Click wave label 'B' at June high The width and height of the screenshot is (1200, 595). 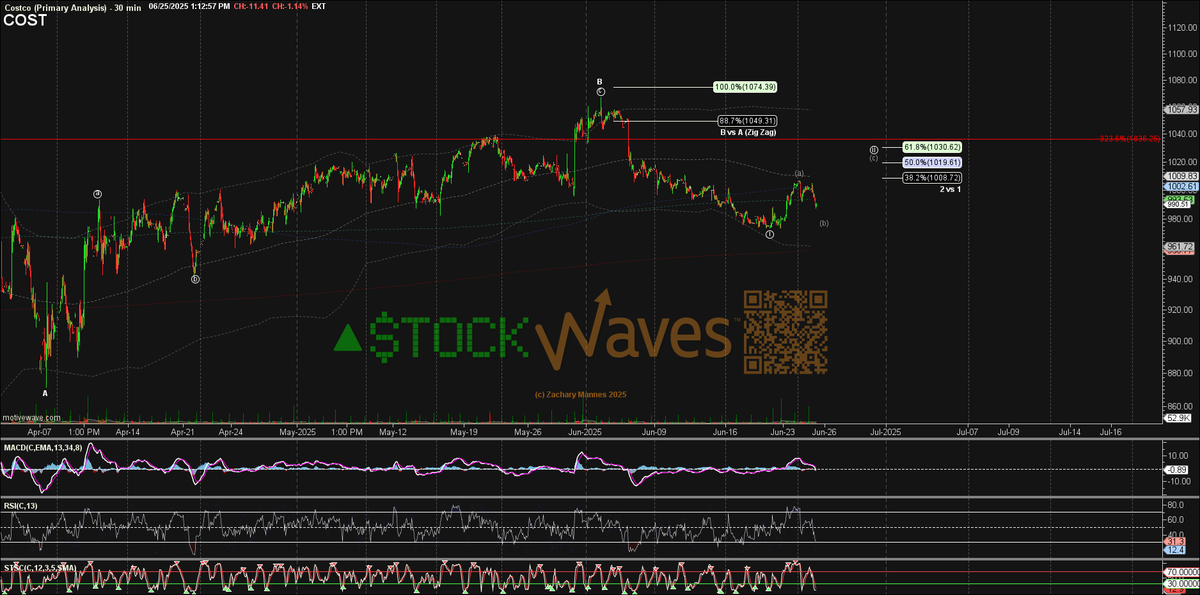pyautogui.click(x=600, y=81)
